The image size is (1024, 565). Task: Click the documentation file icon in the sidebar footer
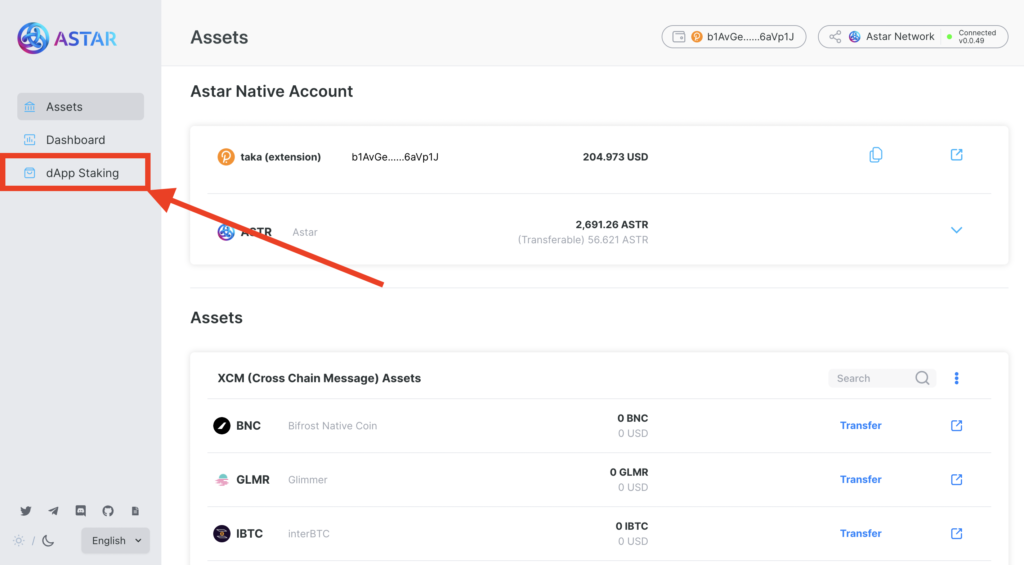(x=135, y=511)
